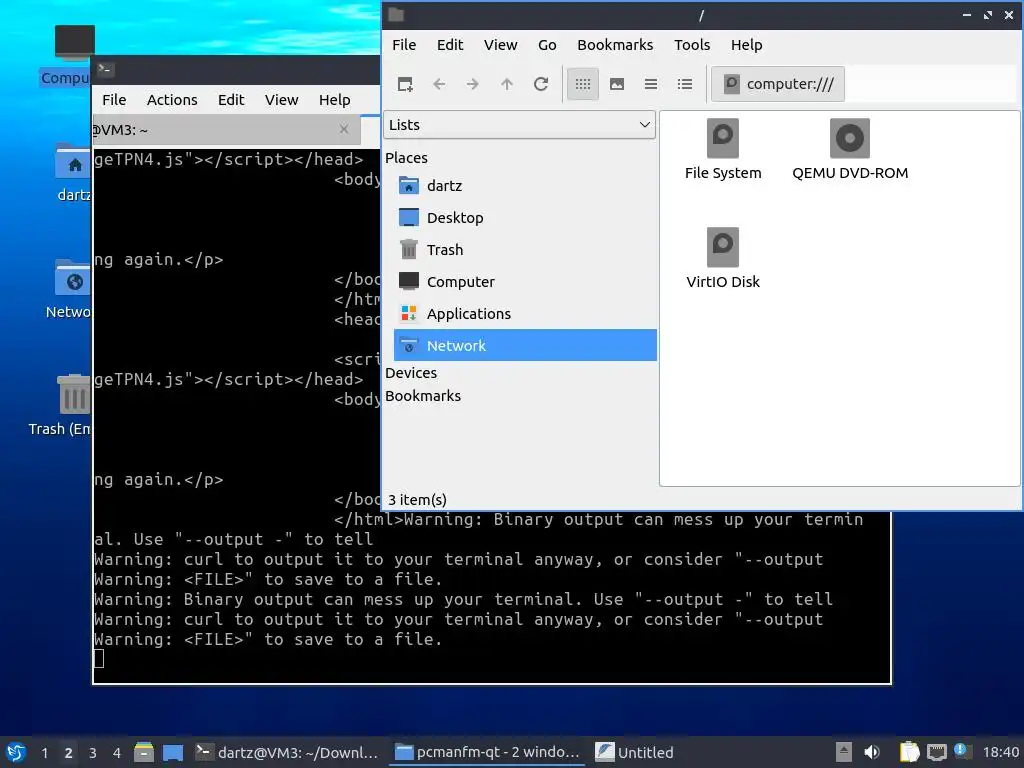This screenshot has width=1024, height=768.
Task: Open the terminal View menu
Action: click(281, 100)
